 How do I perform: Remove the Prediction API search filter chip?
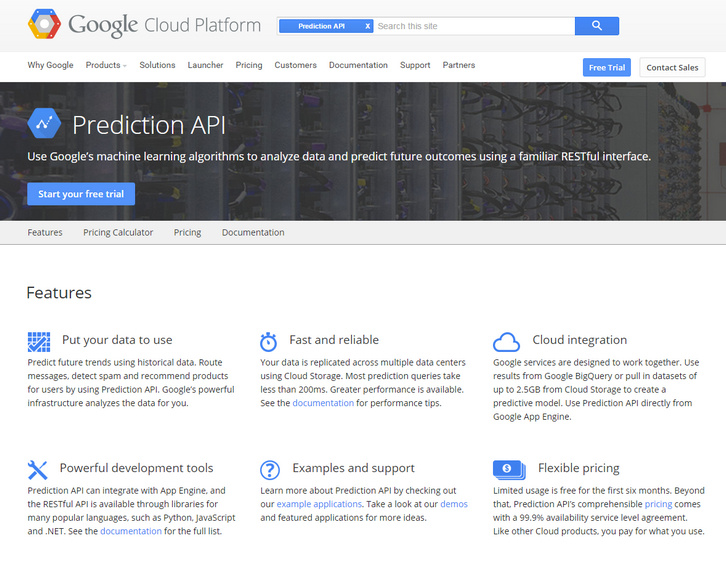pos(367,26)
